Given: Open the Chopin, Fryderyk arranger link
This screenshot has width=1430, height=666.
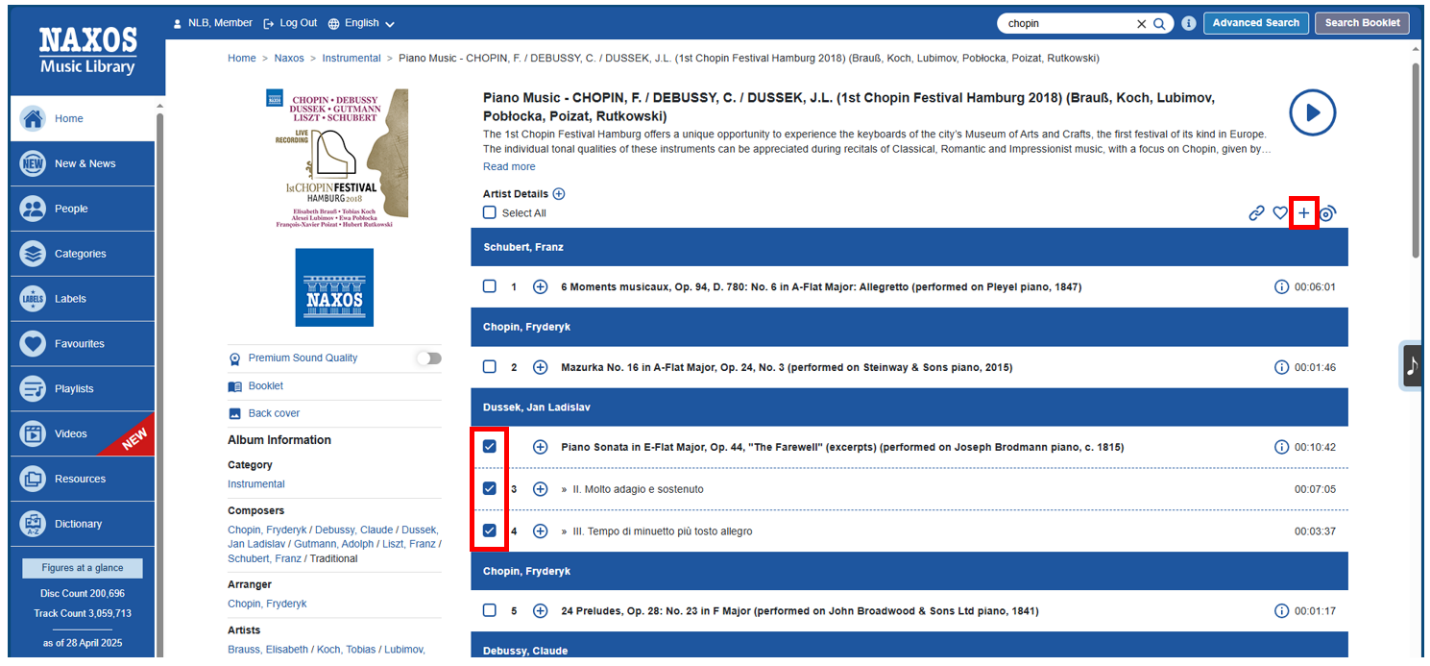Looking at the screenshot, I should click(x=267, y=604).
